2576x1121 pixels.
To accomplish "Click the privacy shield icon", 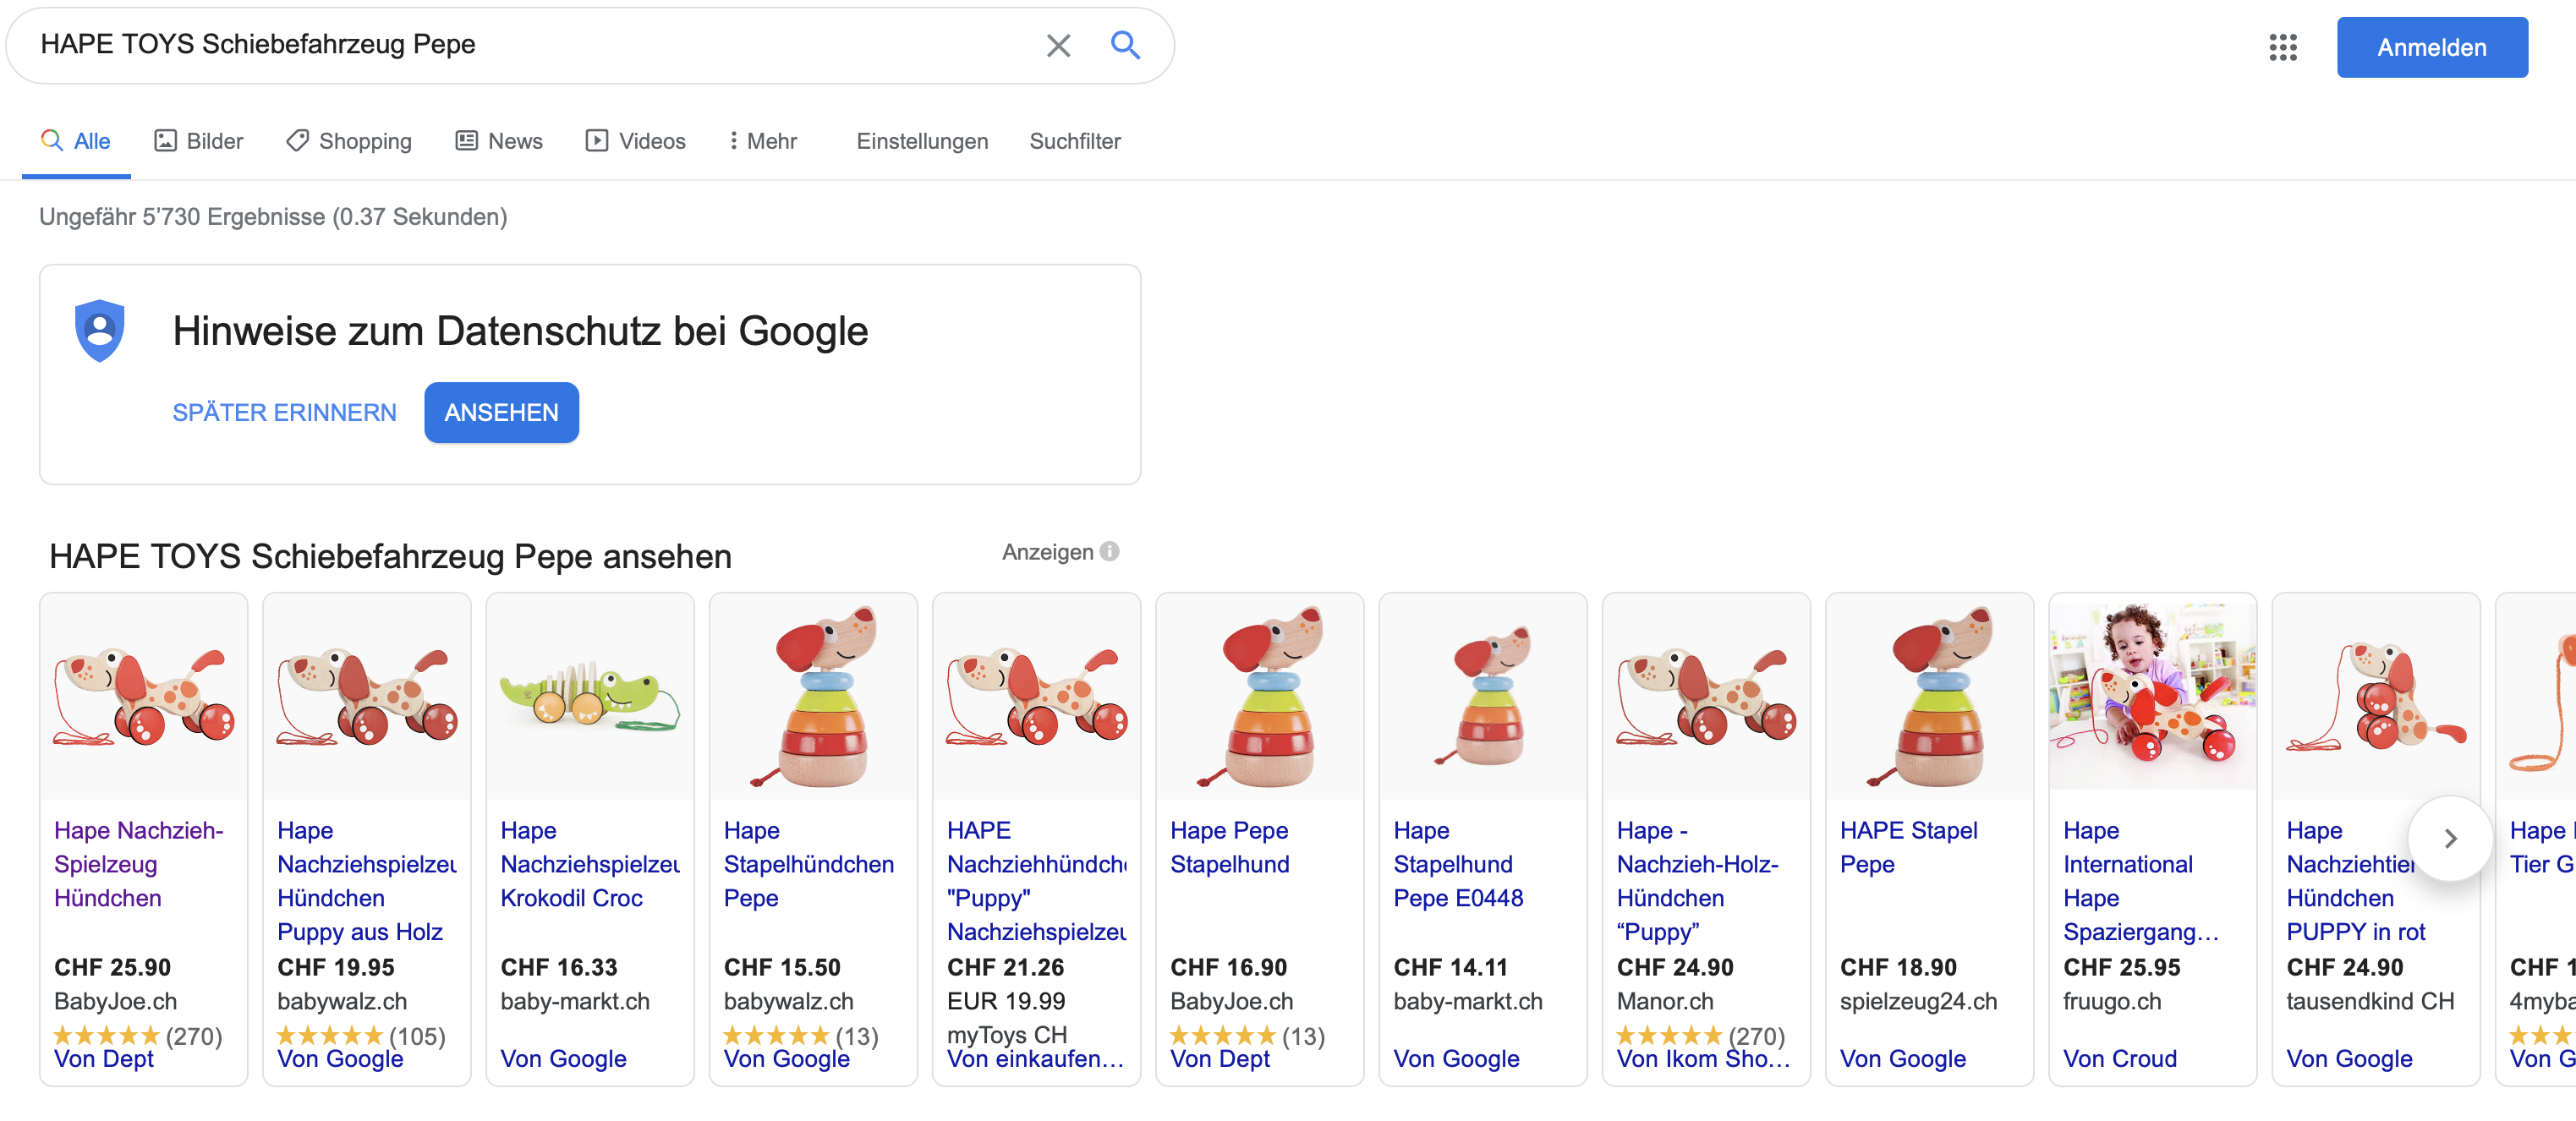I will [x=100, y=330].
